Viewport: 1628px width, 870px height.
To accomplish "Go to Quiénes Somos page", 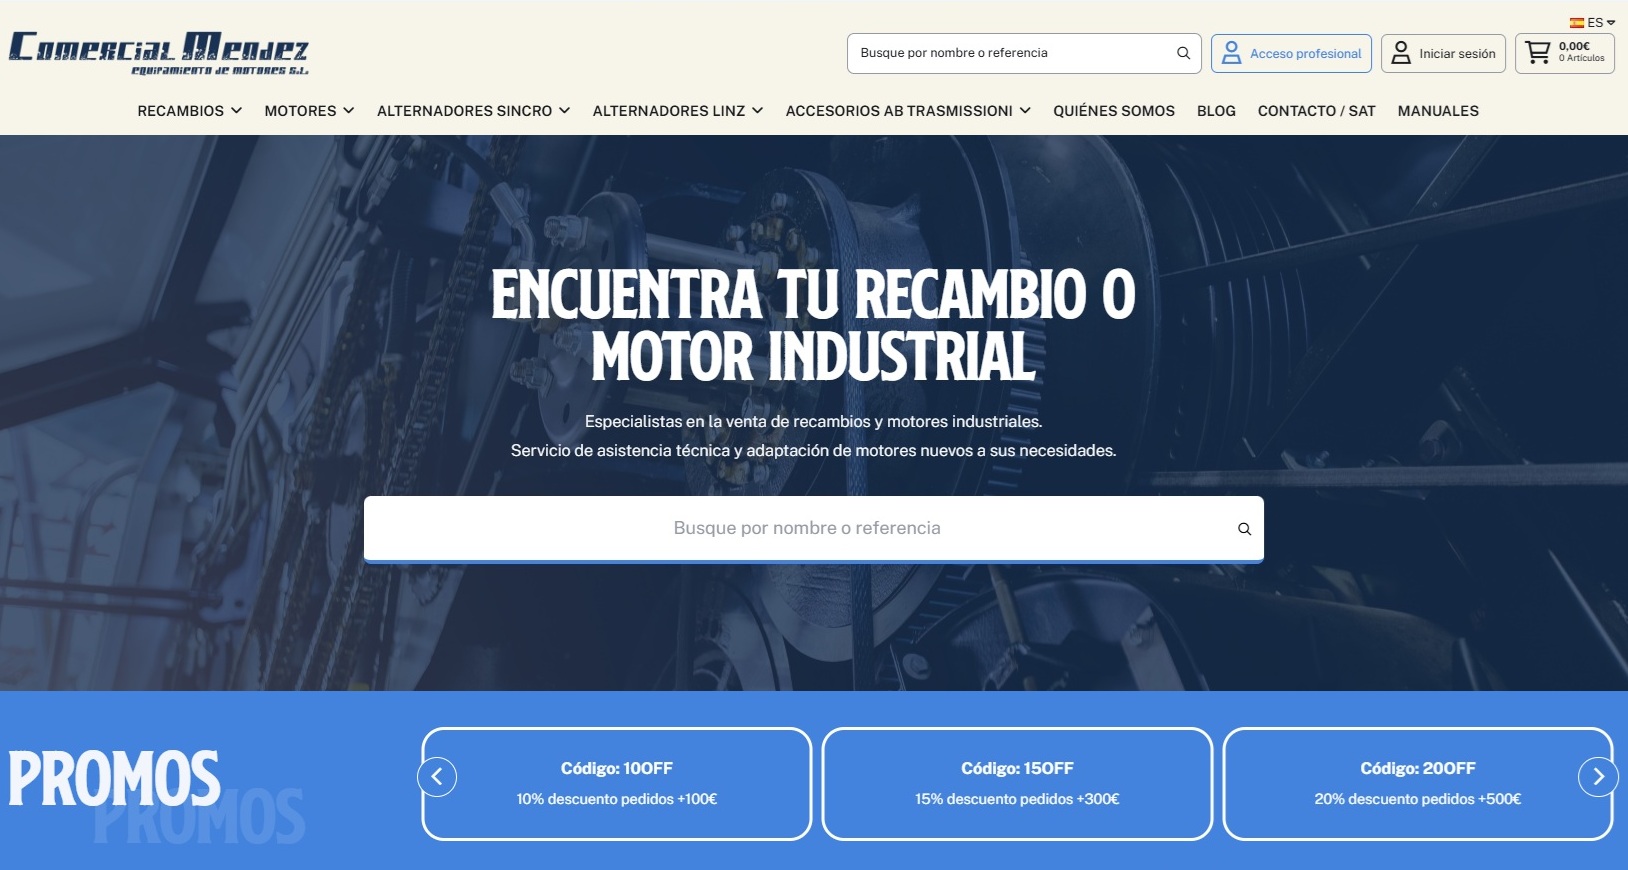I will point(1113,111).
